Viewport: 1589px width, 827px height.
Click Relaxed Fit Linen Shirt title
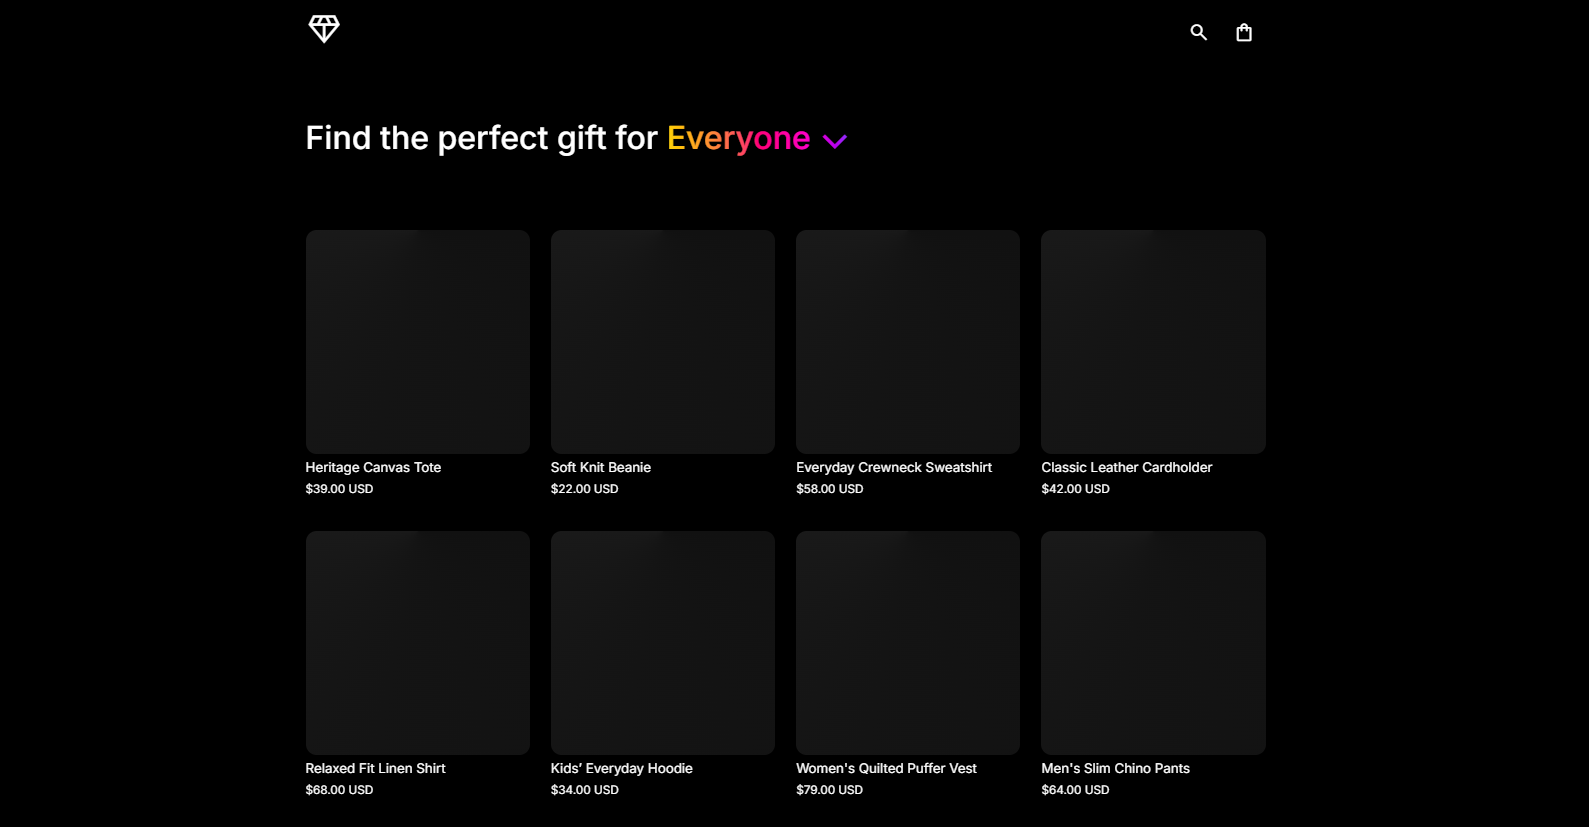point(375,768)
